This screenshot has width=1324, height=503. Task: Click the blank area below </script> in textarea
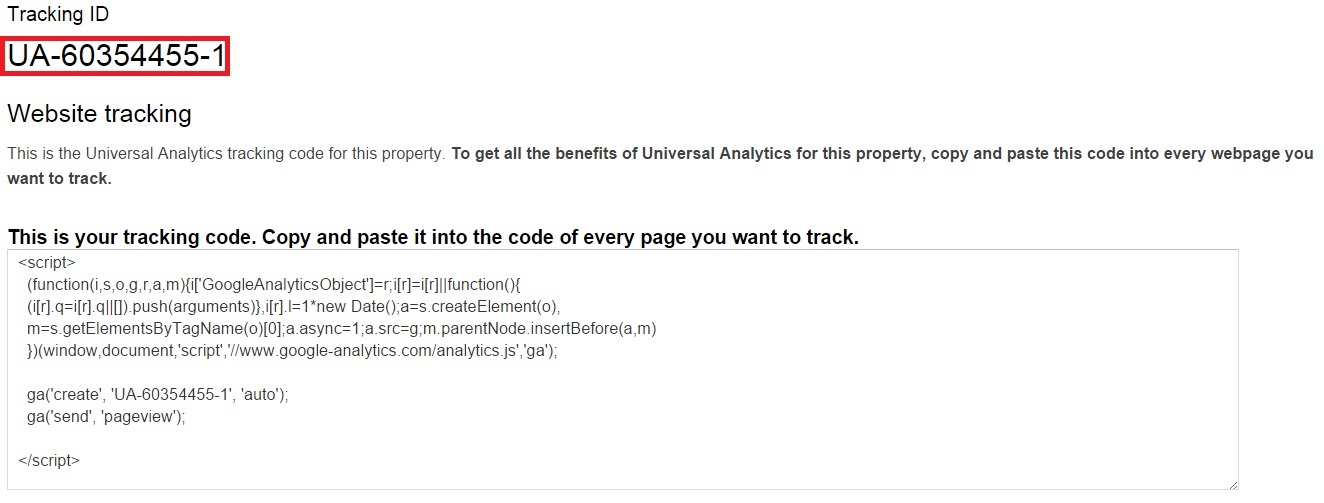622,479
